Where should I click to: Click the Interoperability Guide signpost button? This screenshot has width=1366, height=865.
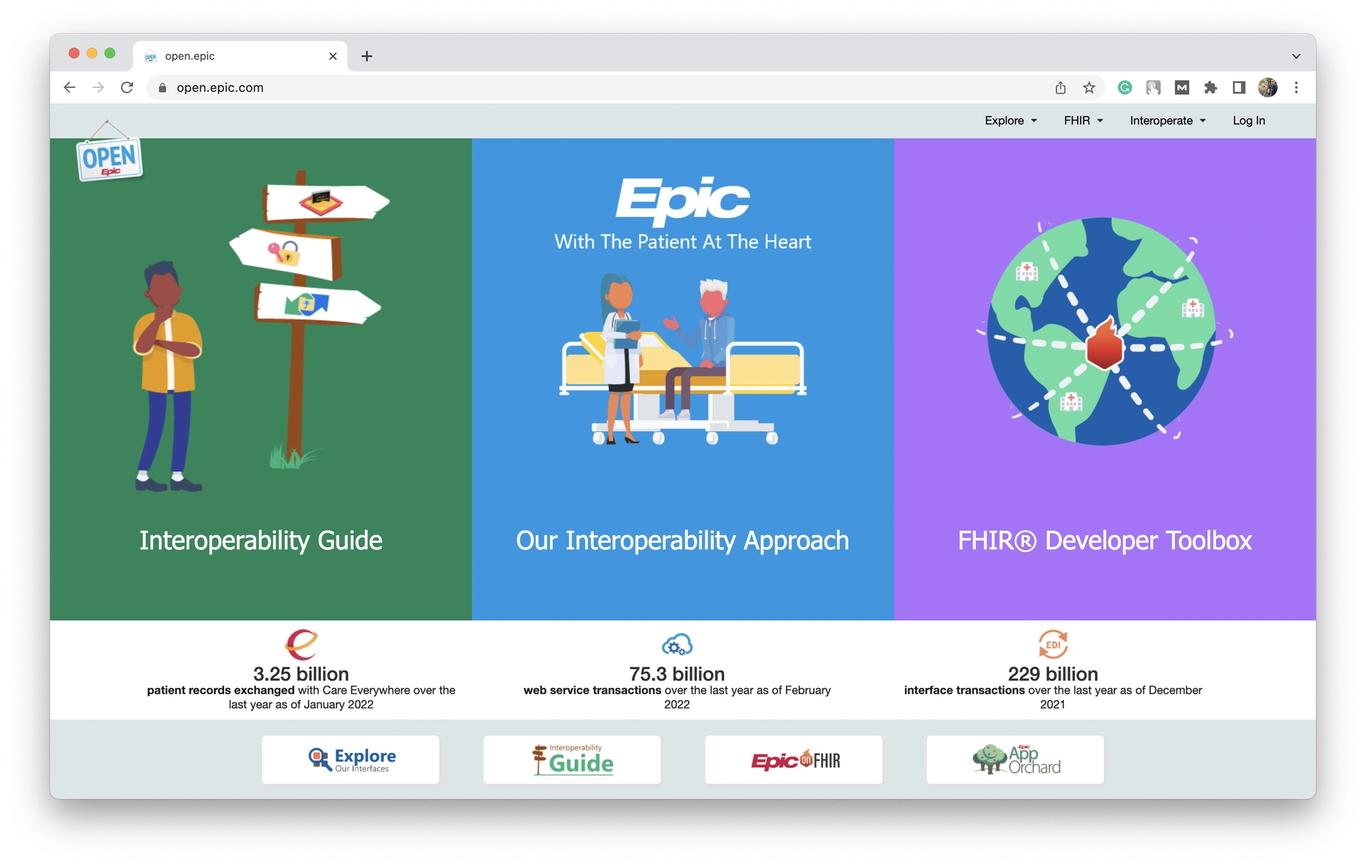(x=571, y=759)
